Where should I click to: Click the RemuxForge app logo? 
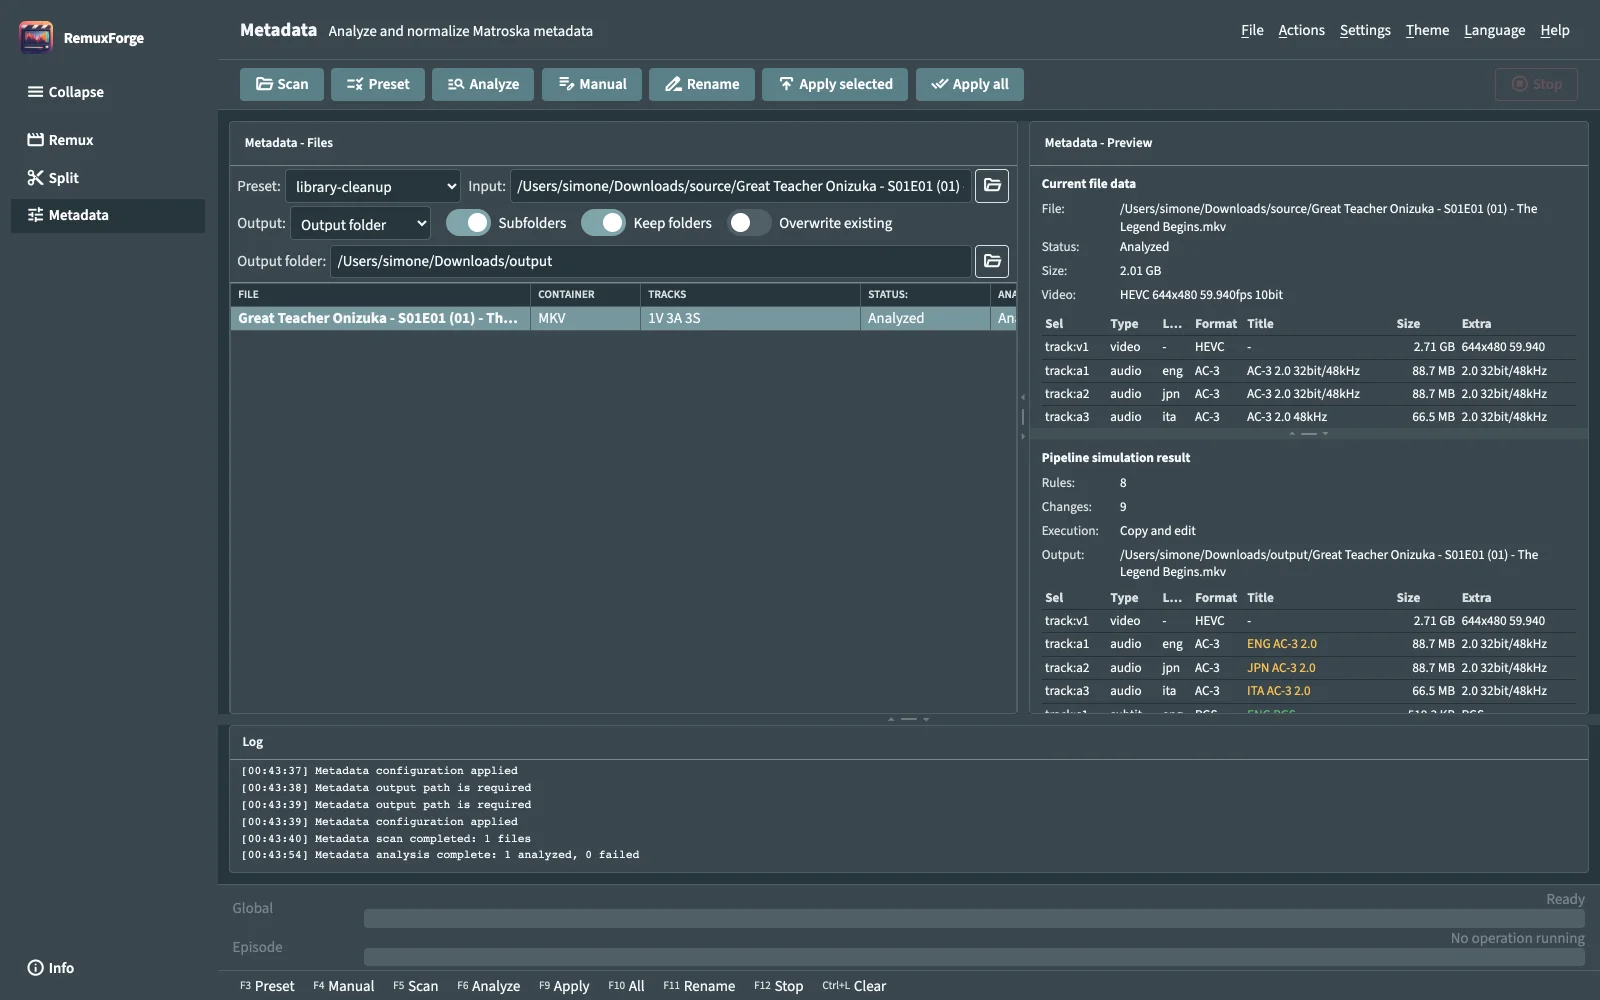pyautogui.click(x=36, y=38)
